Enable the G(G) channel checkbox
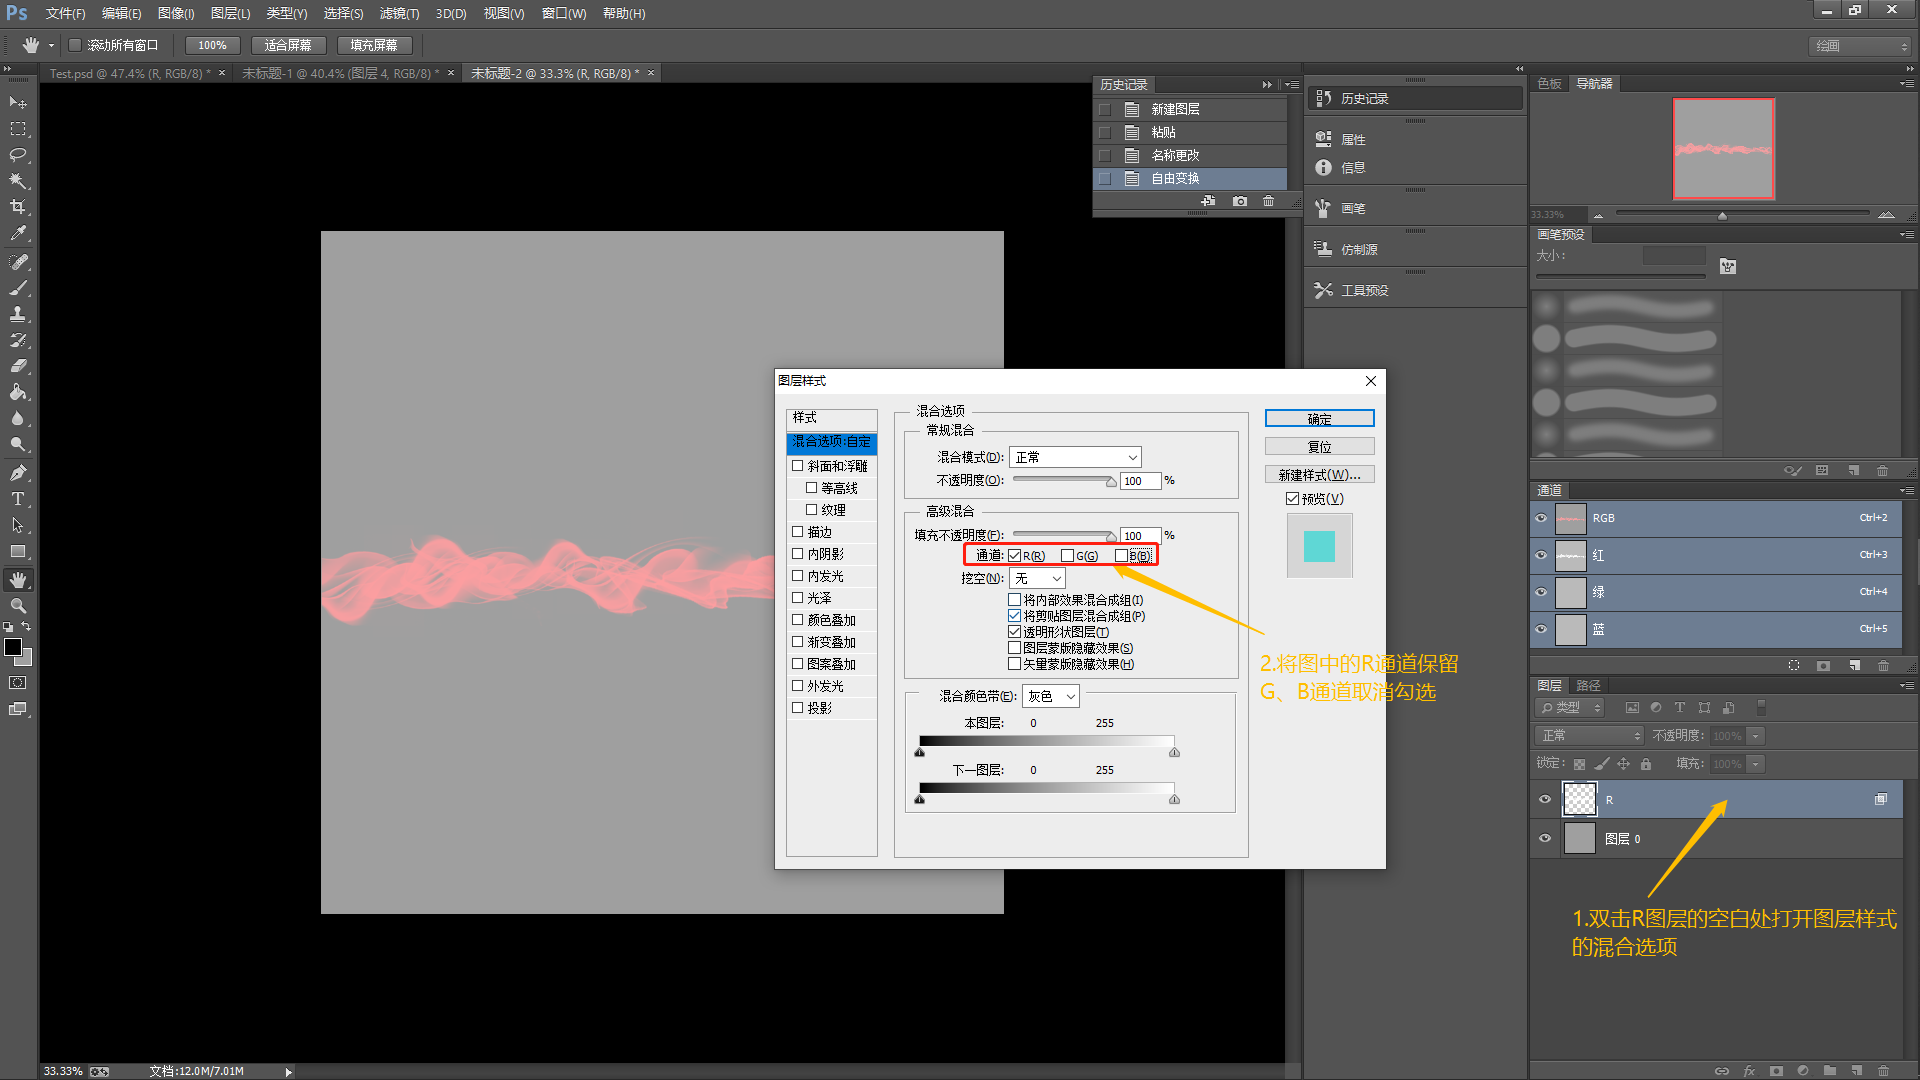Viewport: 1920px width, 1080px height. coord(1067,555)
